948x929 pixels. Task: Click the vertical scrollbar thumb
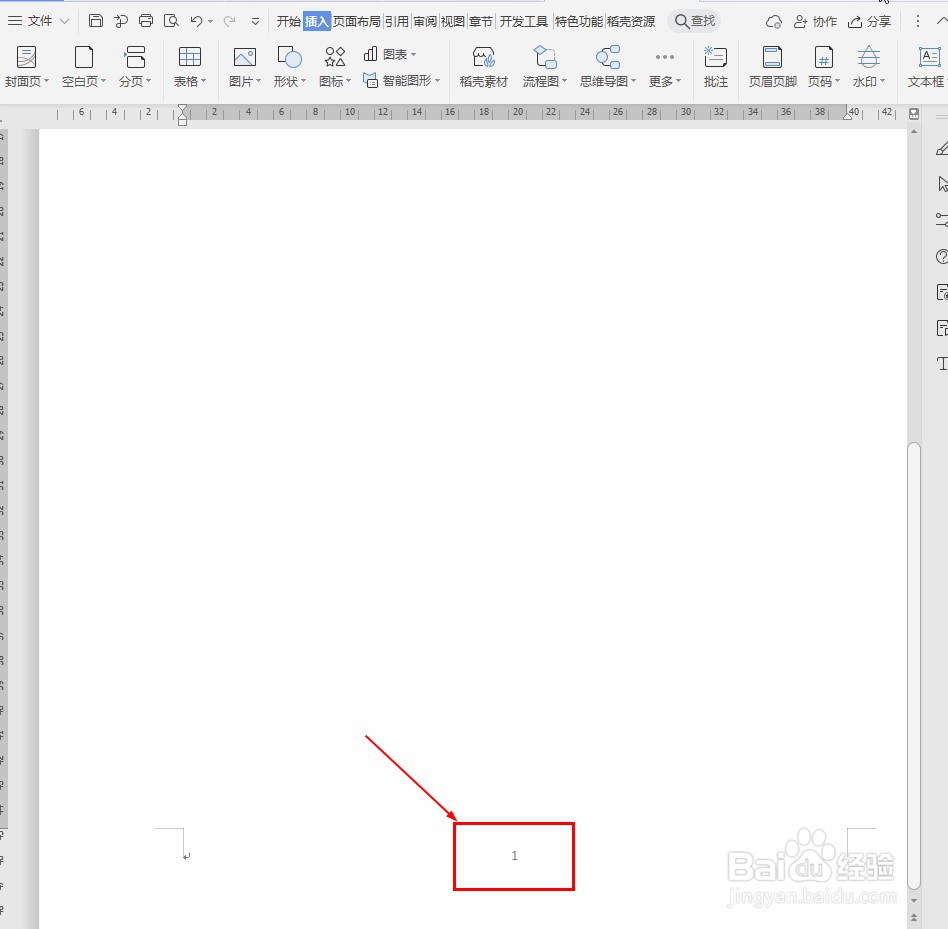tap(914, 666)
